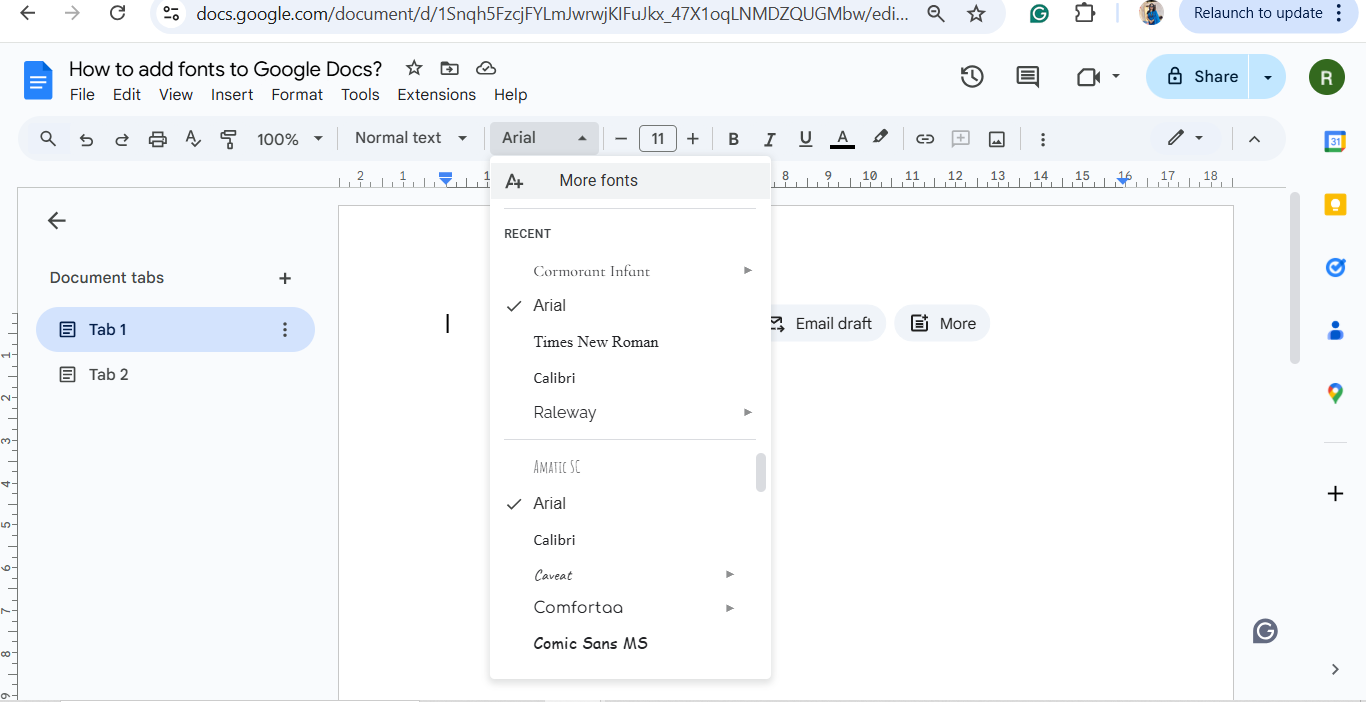This screenshot has height=702, width=1366.
Task: Click the Docs home logo
Action: coord(38,80)
